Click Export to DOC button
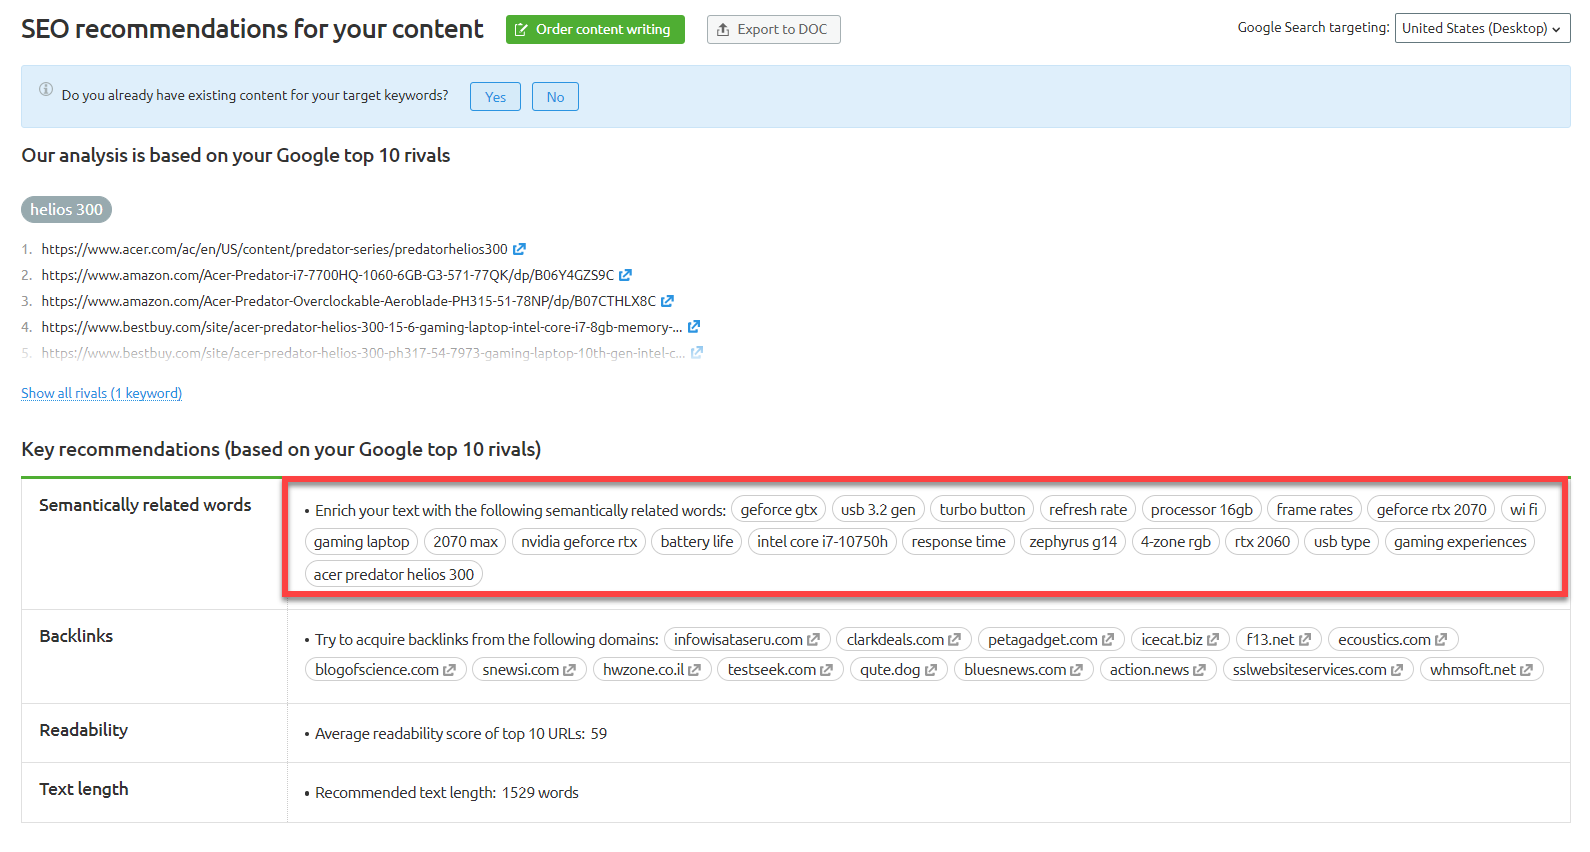Image resolution: width=1590 pixels, height=852 pixels. click(x=773, y=30)
